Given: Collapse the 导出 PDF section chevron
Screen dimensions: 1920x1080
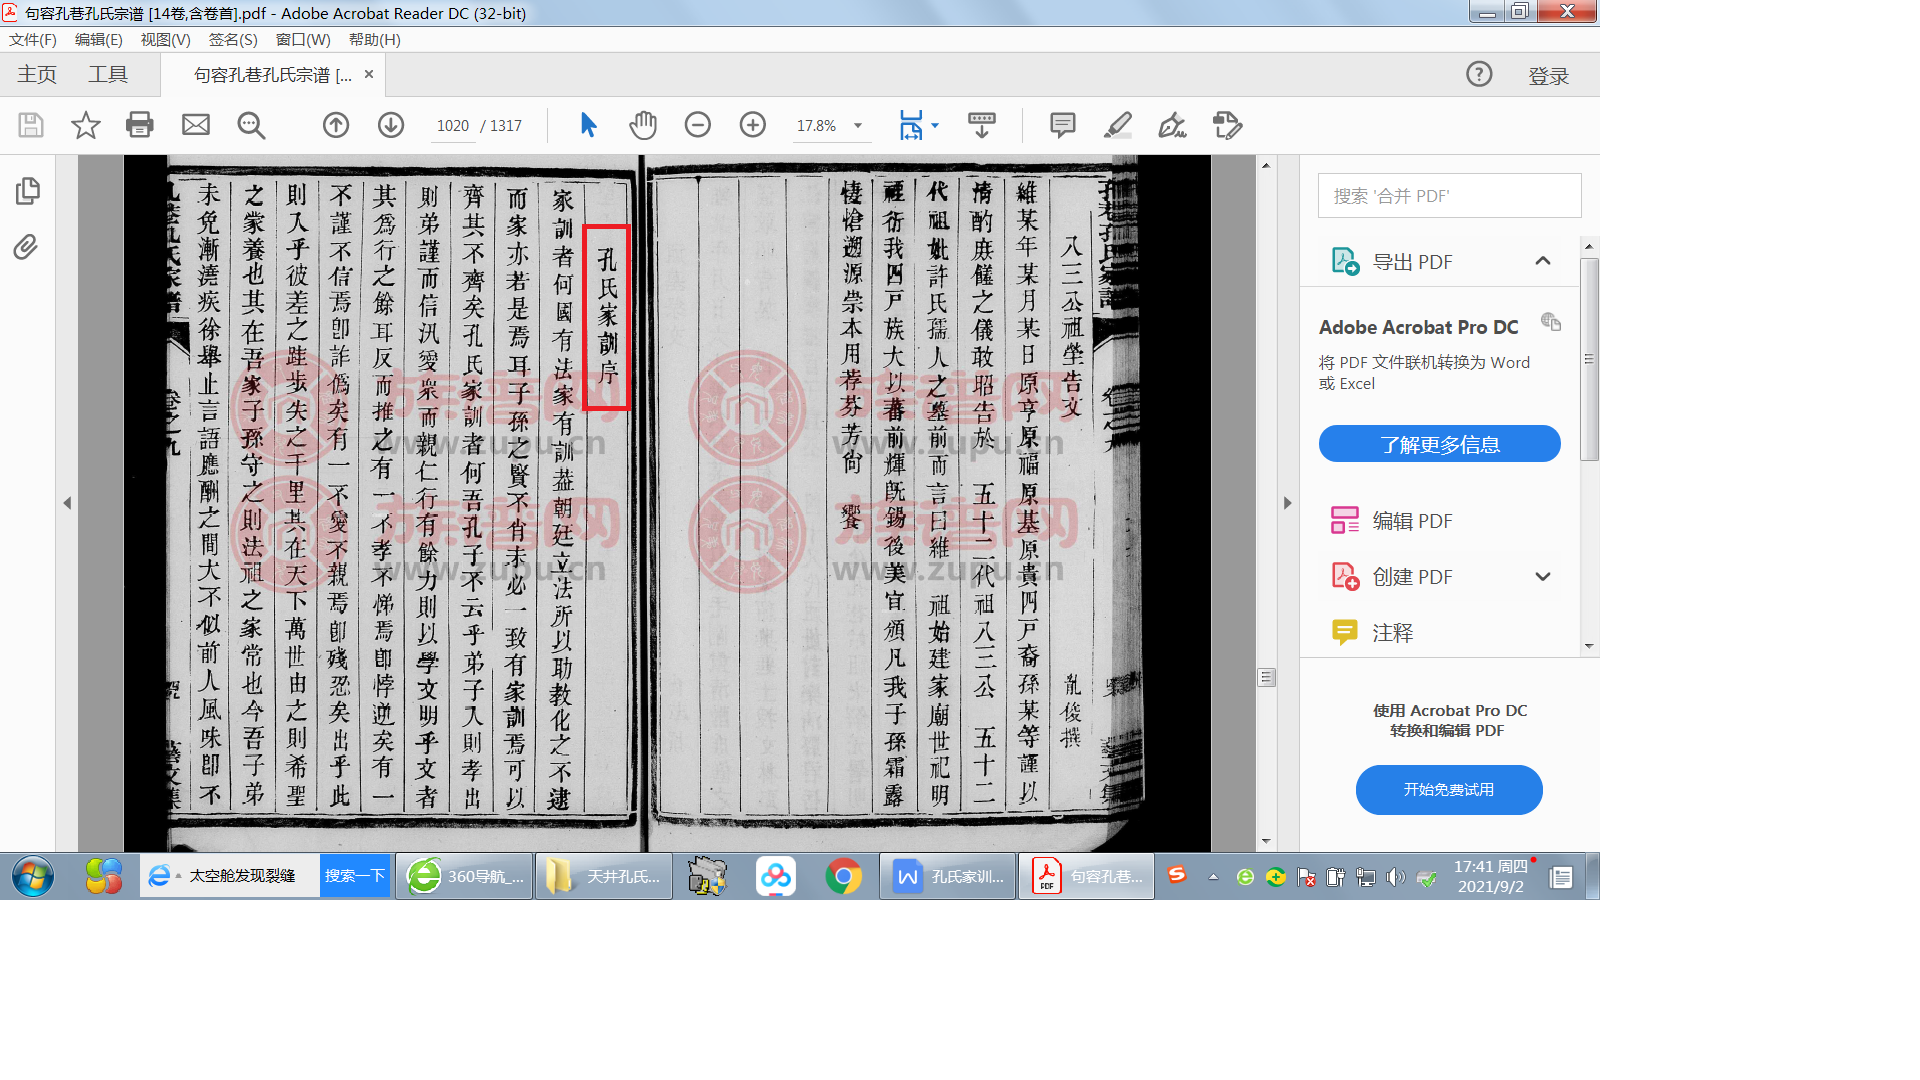Looking at the screenshot, I should click(1543, 261).
